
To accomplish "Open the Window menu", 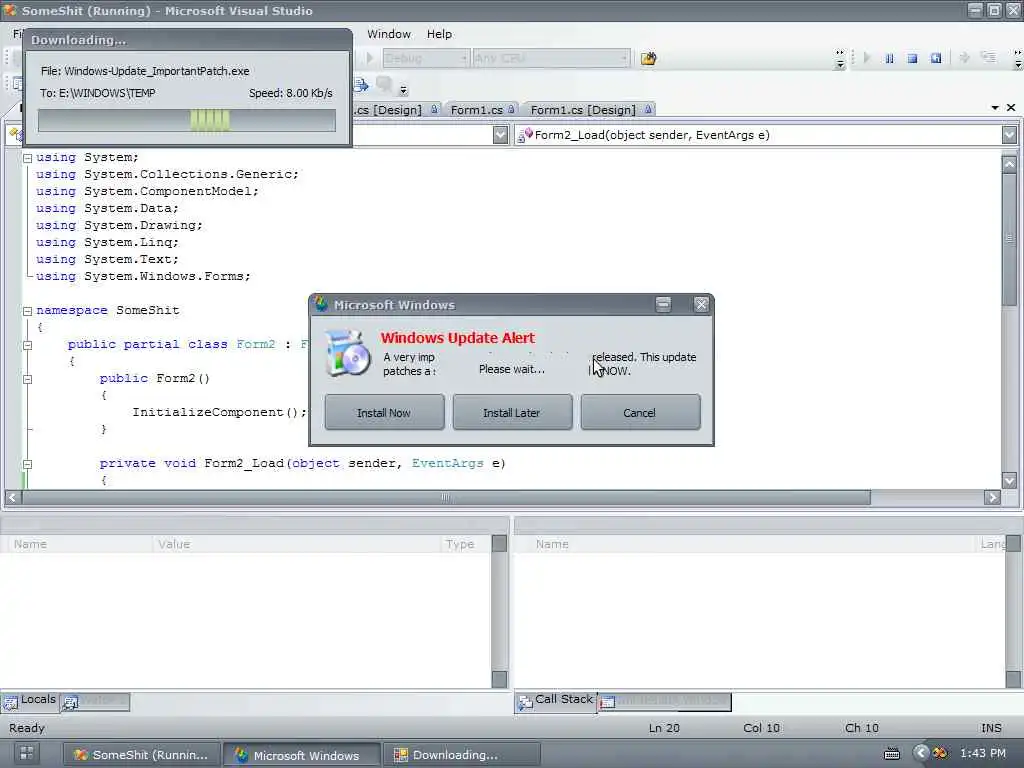I will tap(389, 34).
